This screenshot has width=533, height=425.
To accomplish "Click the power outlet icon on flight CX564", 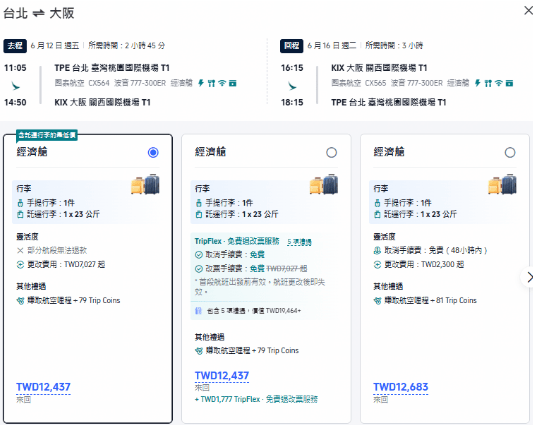I will pyautogui.click(x=201, y=83).
